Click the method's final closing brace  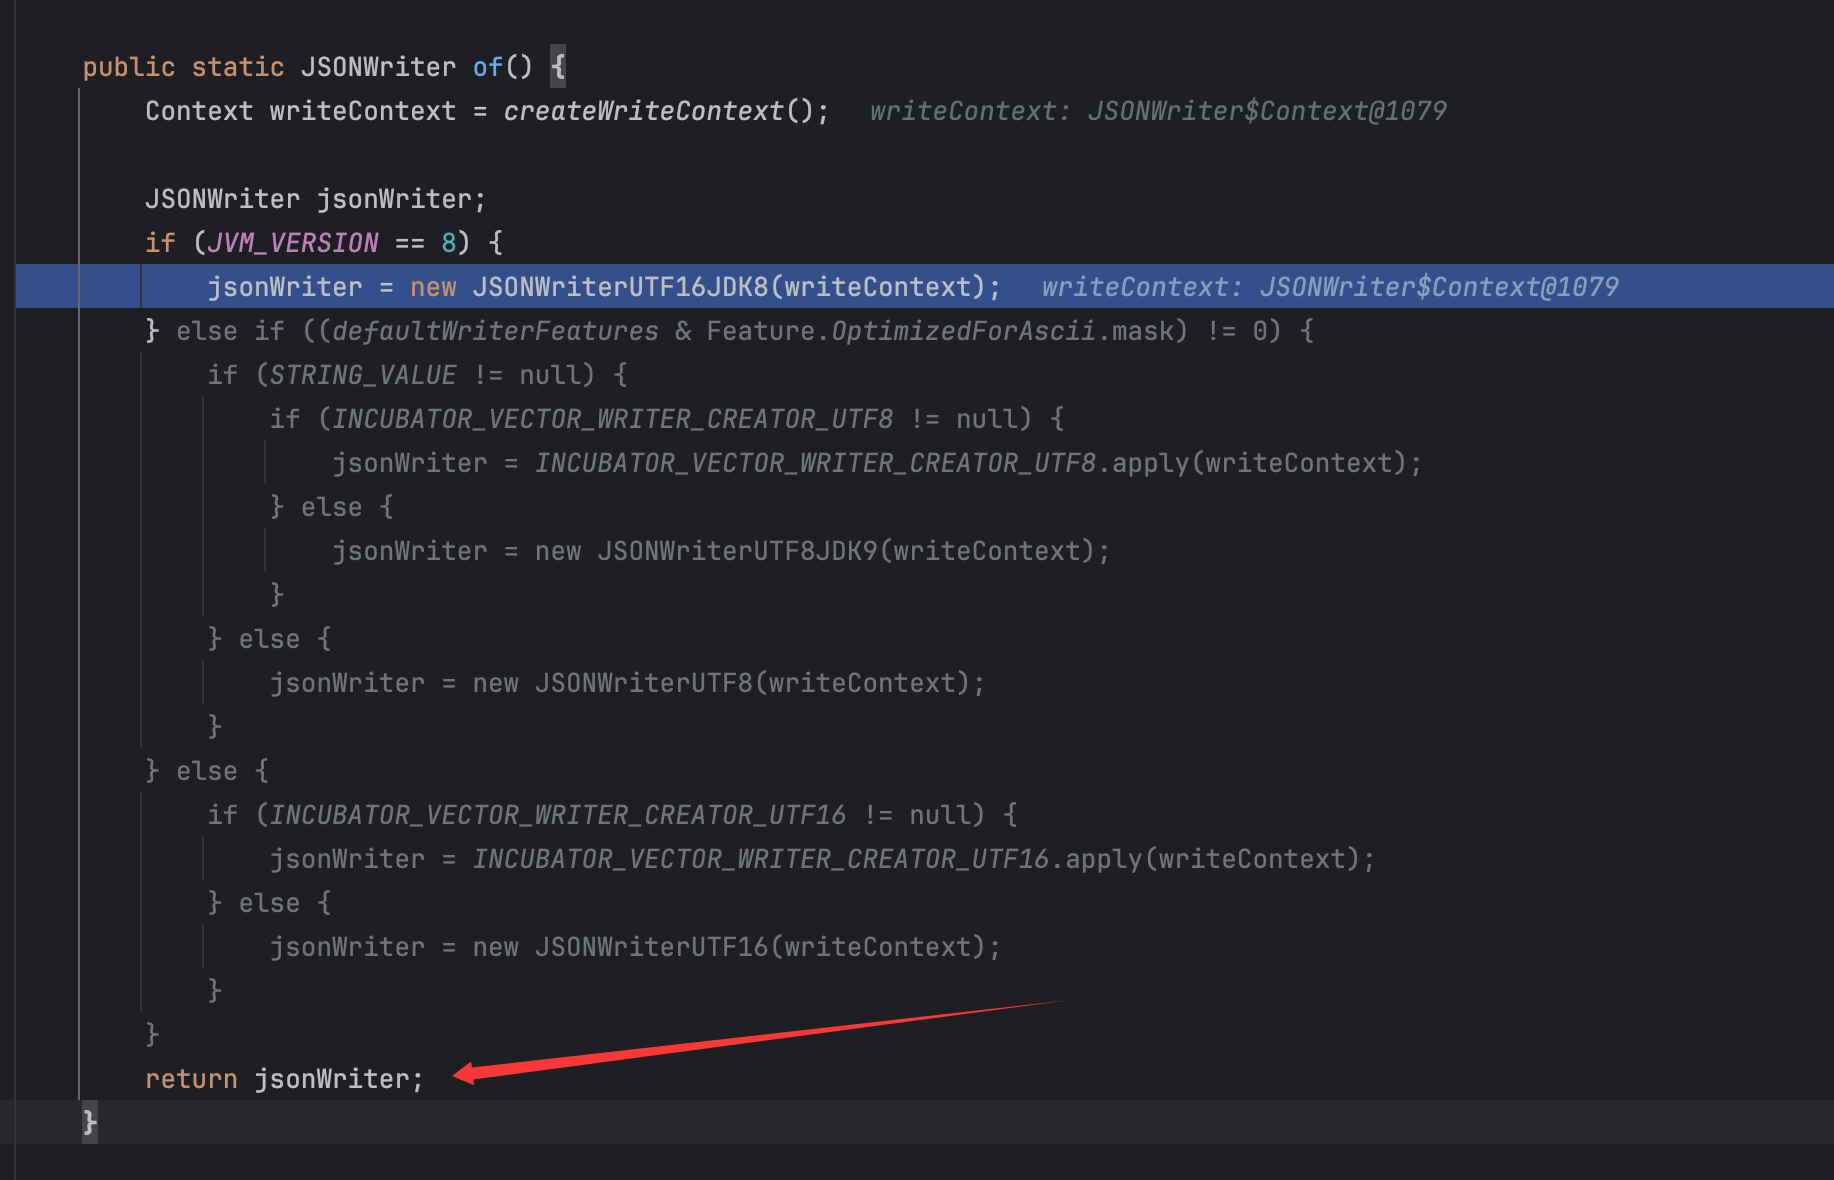pos(90,1122)
